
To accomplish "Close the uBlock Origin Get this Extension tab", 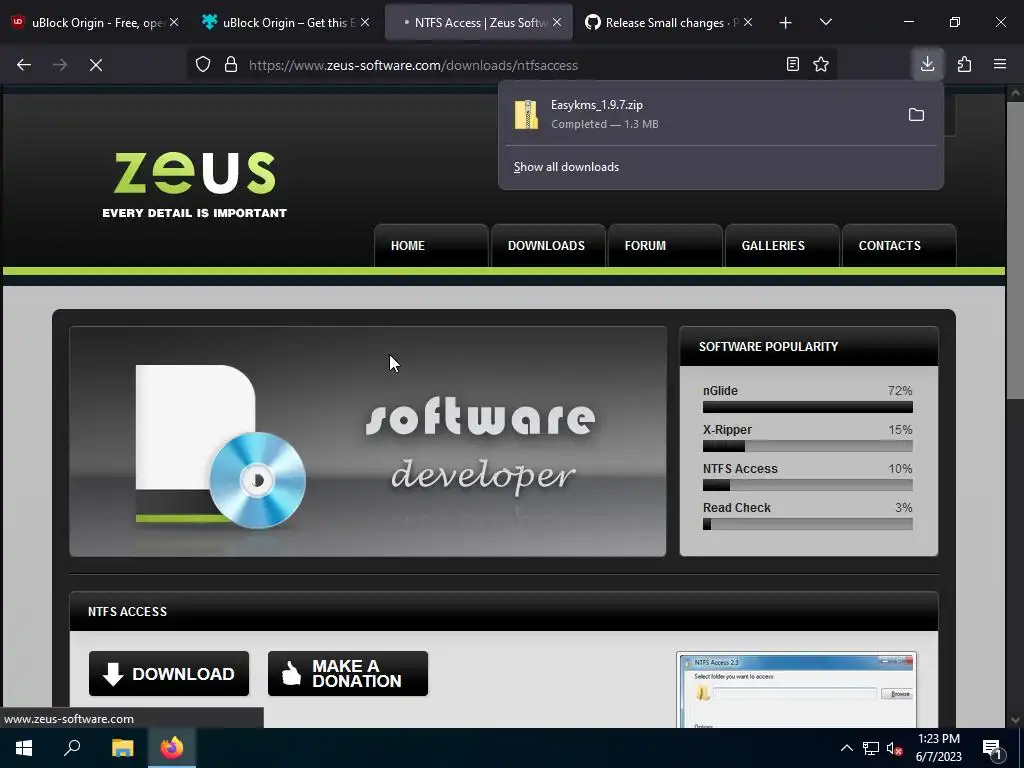I will point(365,22).
